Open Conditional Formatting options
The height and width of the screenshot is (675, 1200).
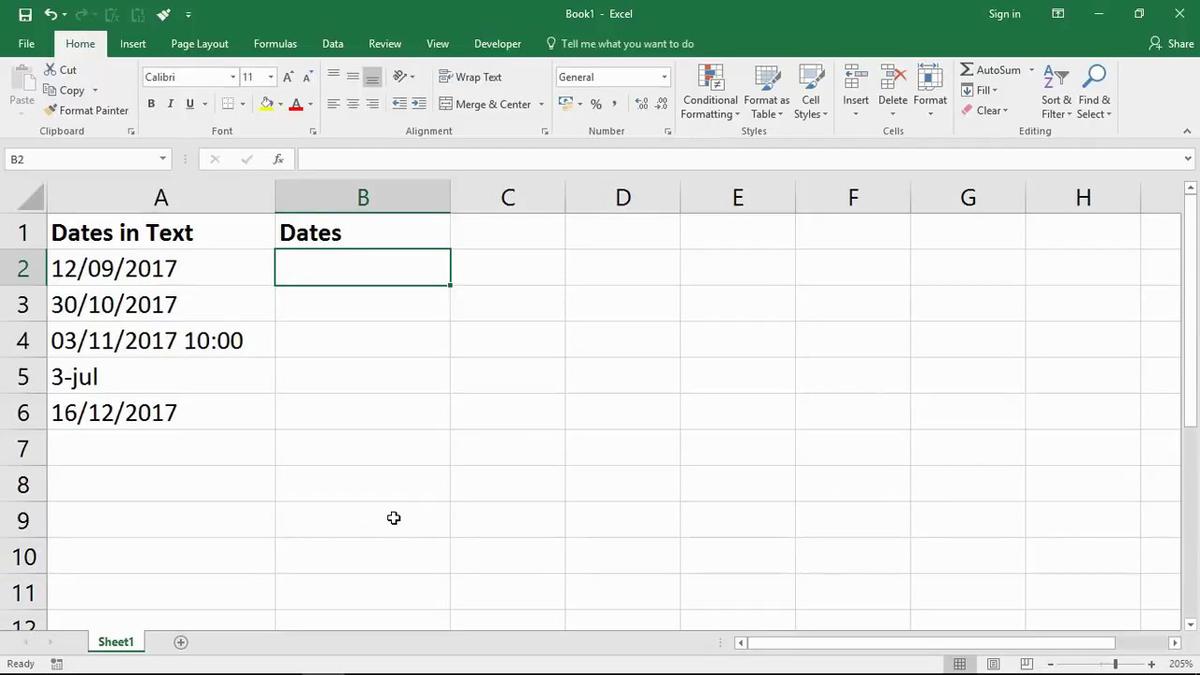710,90
